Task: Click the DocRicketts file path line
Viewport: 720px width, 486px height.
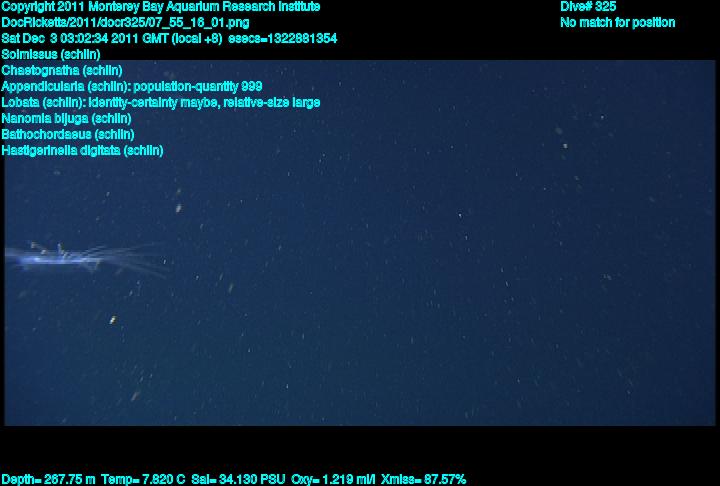Action: click(125, 23)
